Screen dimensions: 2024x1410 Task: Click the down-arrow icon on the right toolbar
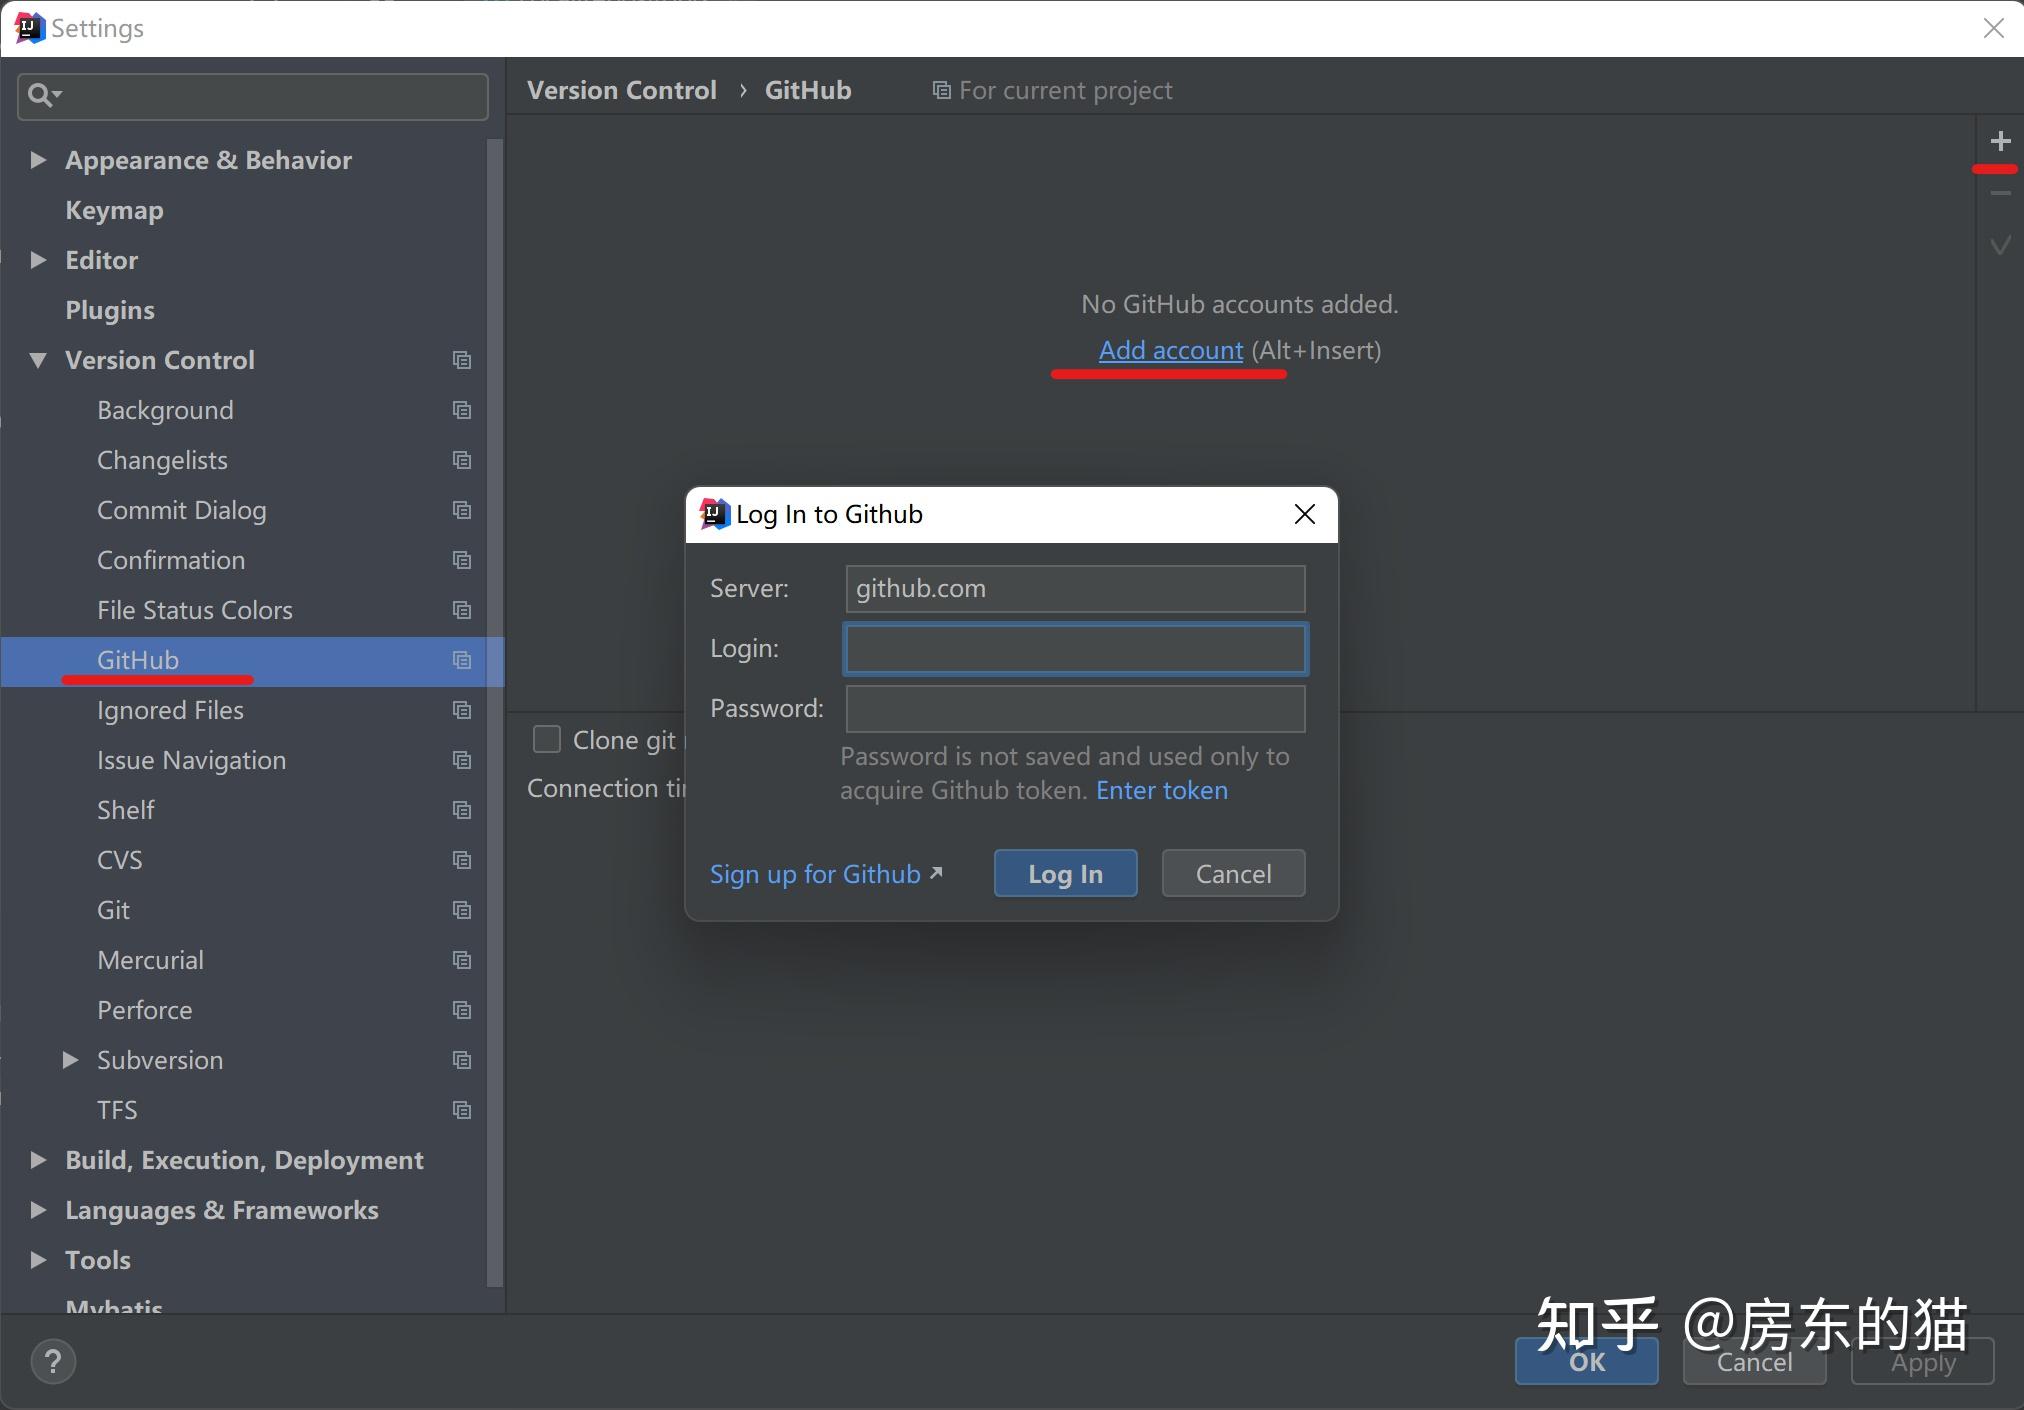[x=2001, y=245]
